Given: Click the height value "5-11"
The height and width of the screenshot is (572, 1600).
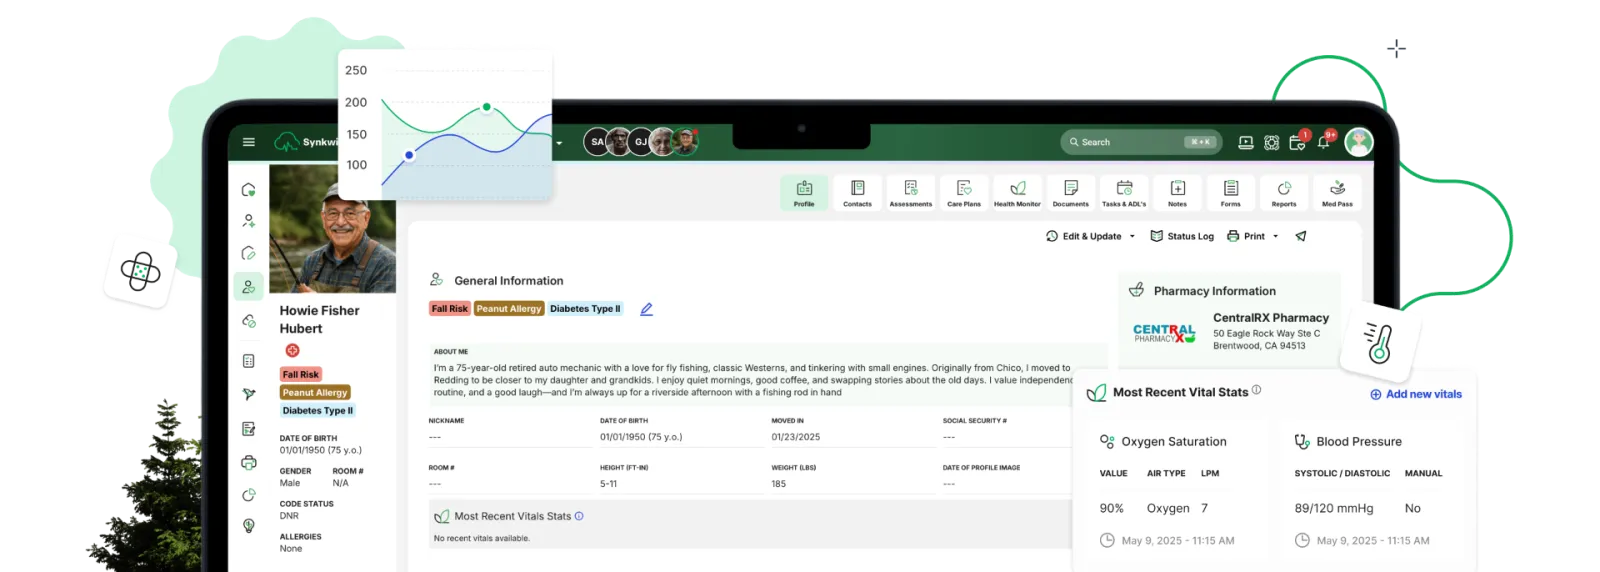Looking at the screenshot, I should [x=608, y=484].
